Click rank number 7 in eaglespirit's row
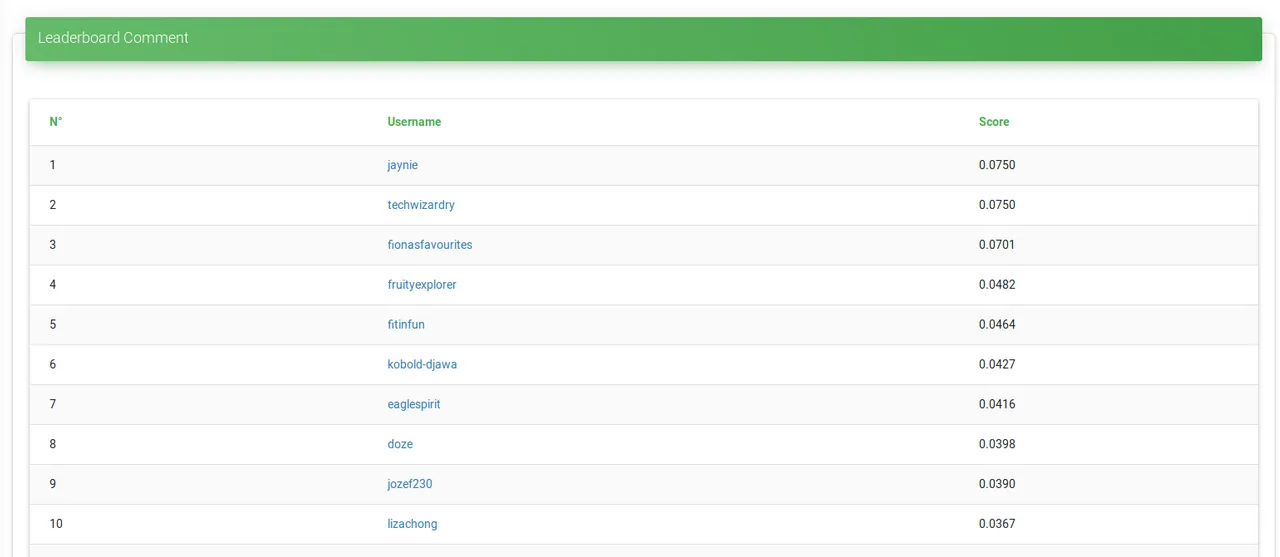The width and height of the screenshot is (1280, 557). (x=53, y=405)
